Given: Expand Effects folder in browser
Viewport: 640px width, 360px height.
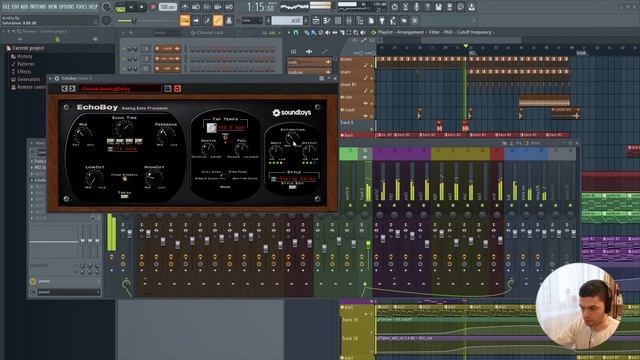Looking at the screenshot, I should pos(24,72).
